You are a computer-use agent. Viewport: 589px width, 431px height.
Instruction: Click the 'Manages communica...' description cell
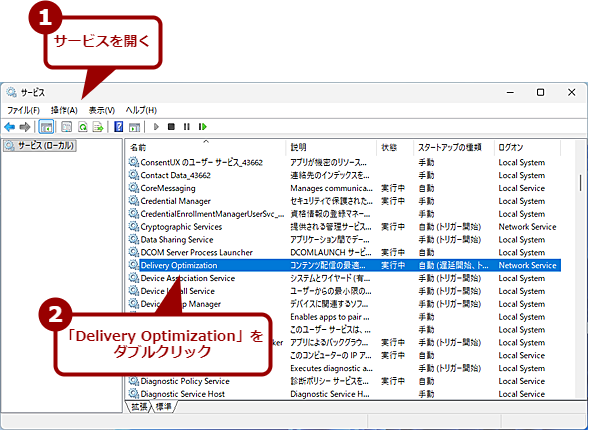[331, 188]
